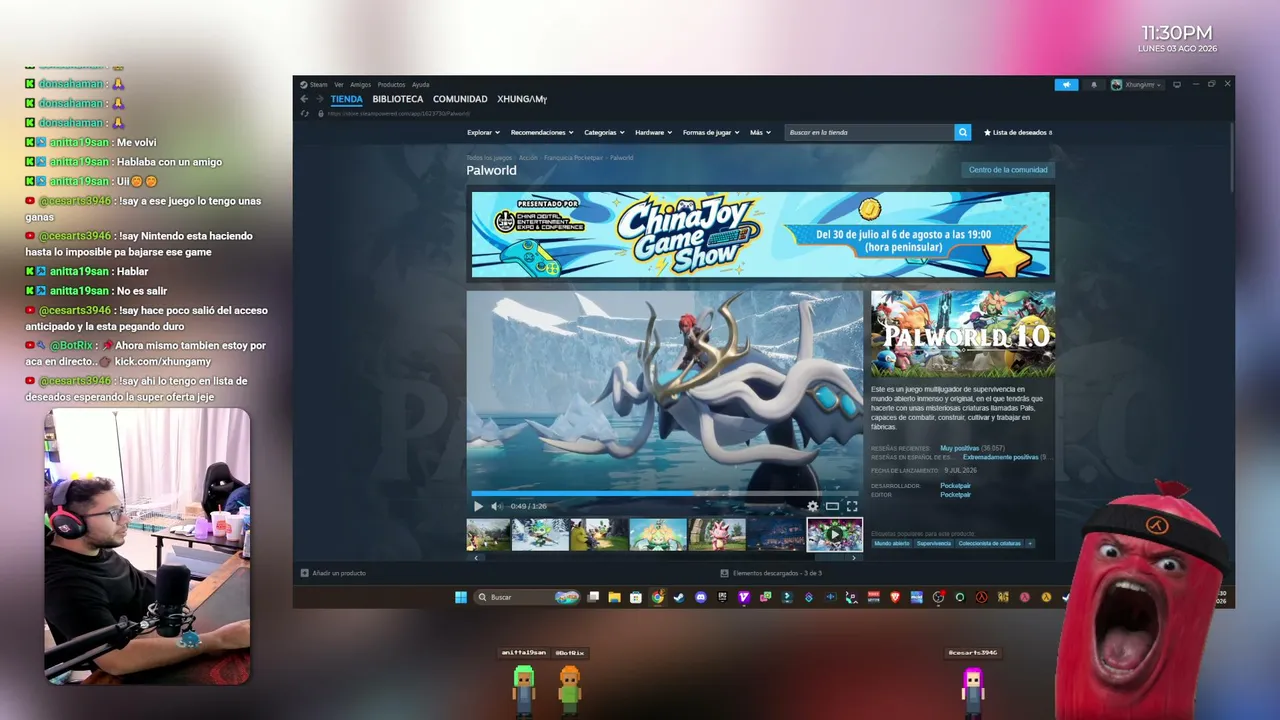Toggle theater mode on the trailer player
This screenshot has height=720, width=1280.
(x=832, y=506)
